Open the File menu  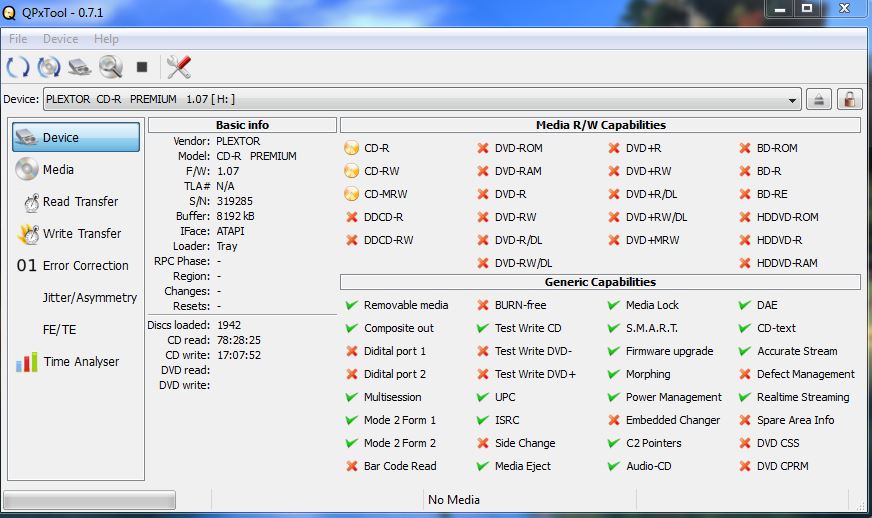[x=18, y=39]
